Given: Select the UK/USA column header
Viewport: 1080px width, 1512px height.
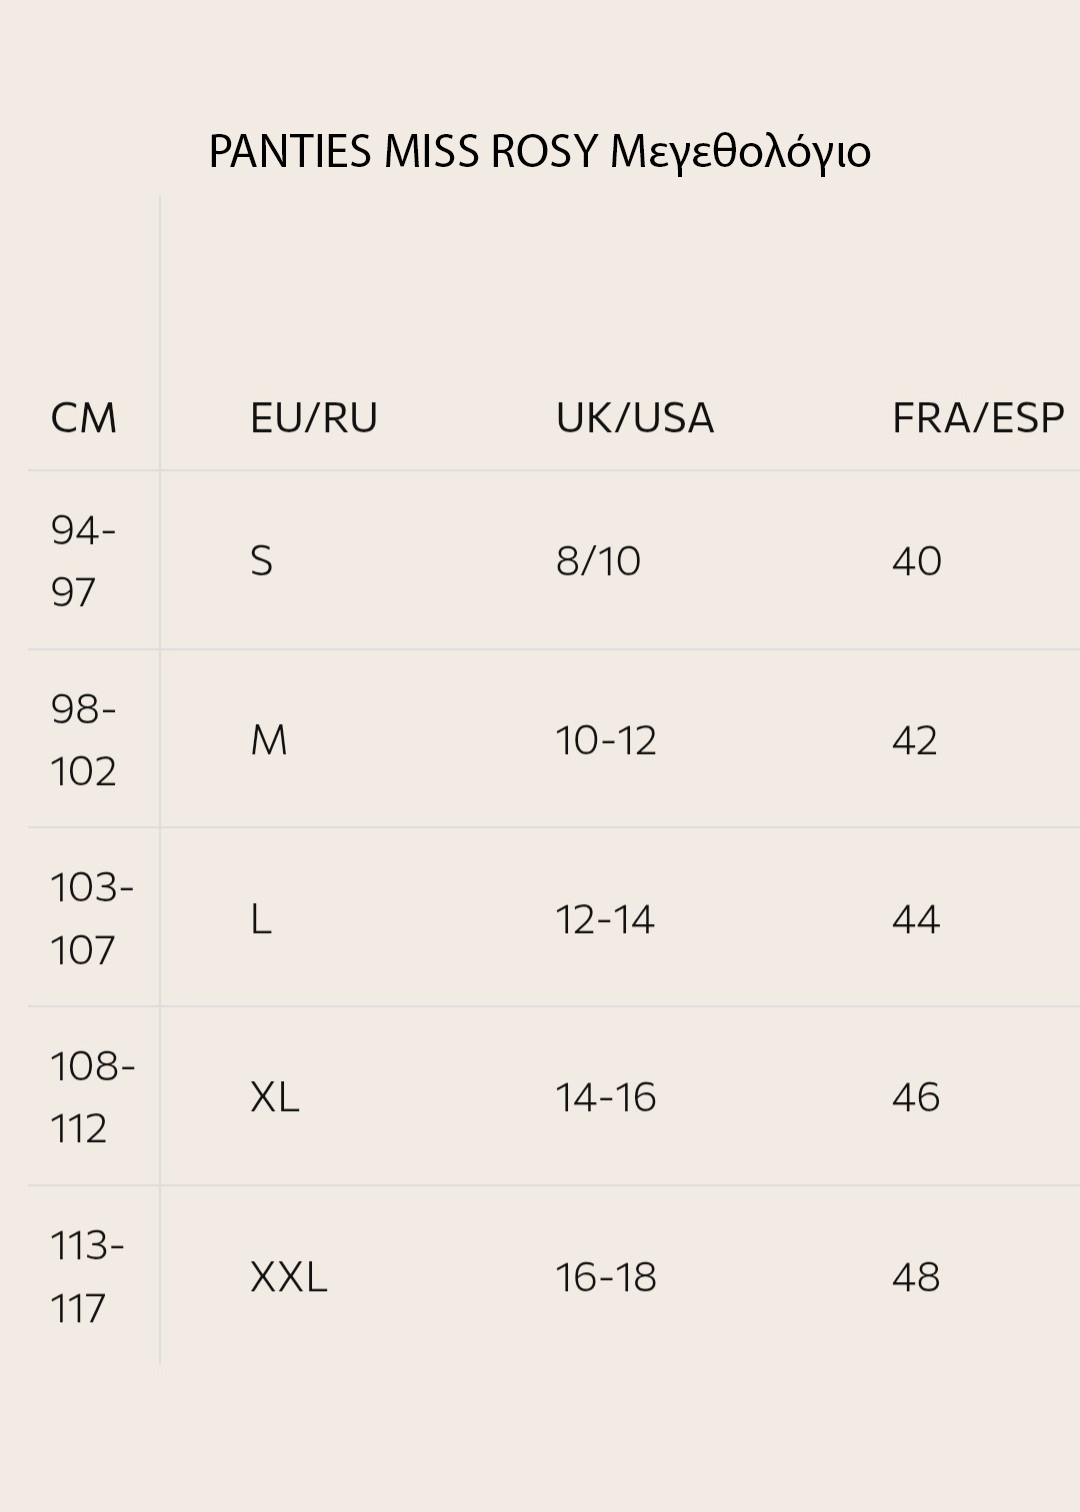Looking at the screenshot, I should tap(635, 418).
